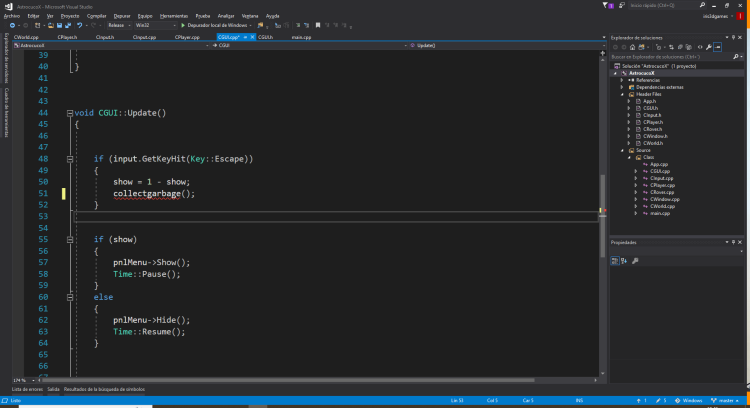The image size is (750, 408).
Task: Collapse the Update() function outline
Action: tap(68, 114)
